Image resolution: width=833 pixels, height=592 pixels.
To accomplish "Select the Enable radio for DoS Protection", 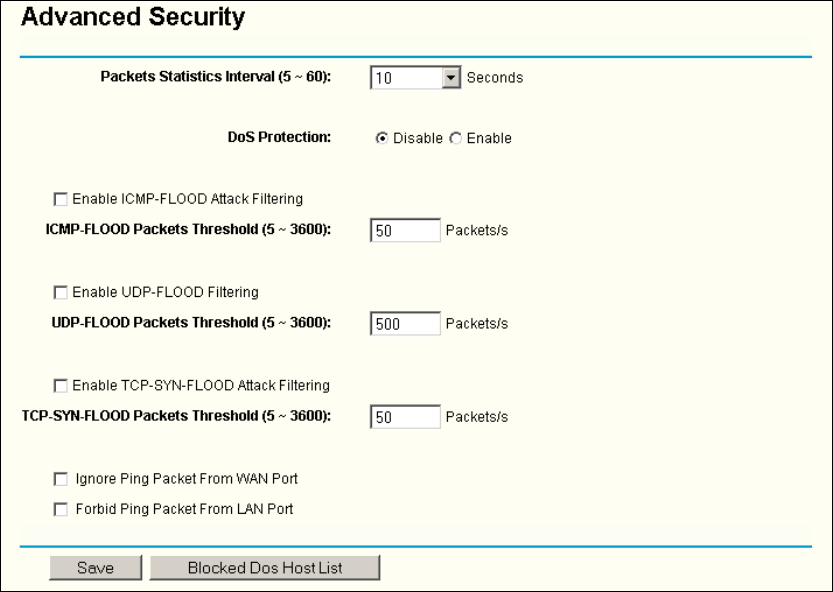I will (456, 139).
